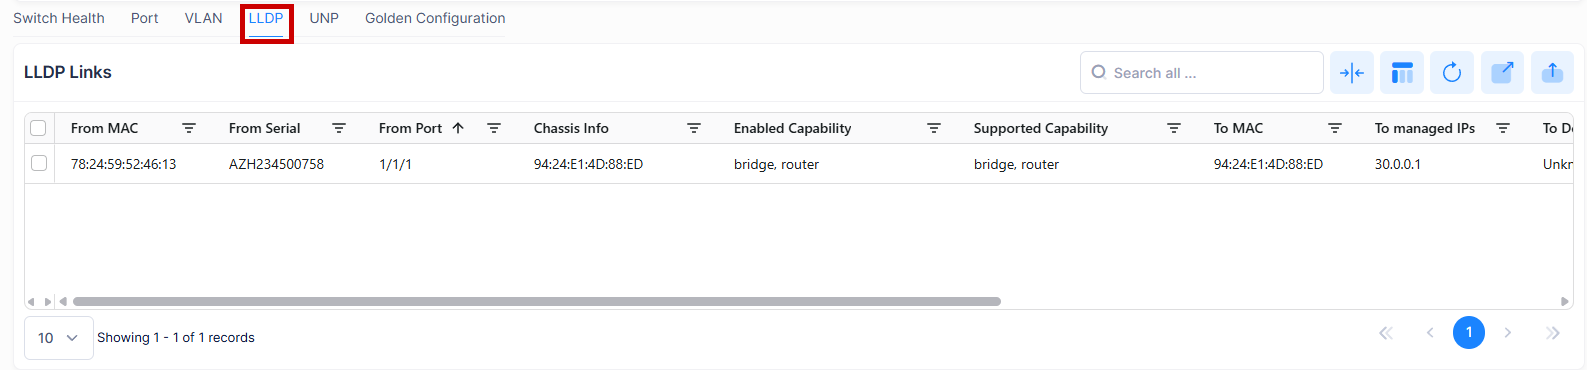The image size is (1587, 370).
Task: Open the rows-per-page dropdown showing 10
Action: [x=58, y=338]
